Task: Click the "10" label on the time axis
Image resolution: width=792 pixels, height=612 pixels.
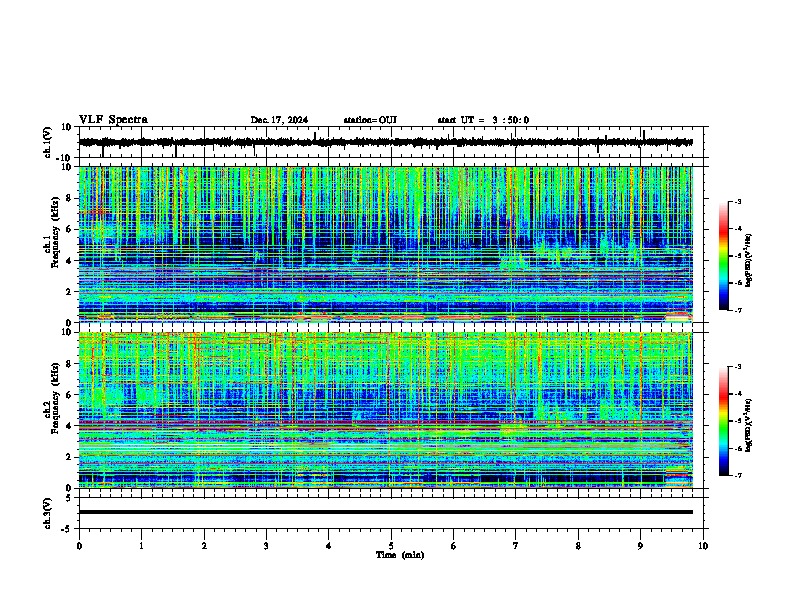Action: point(703,546)
